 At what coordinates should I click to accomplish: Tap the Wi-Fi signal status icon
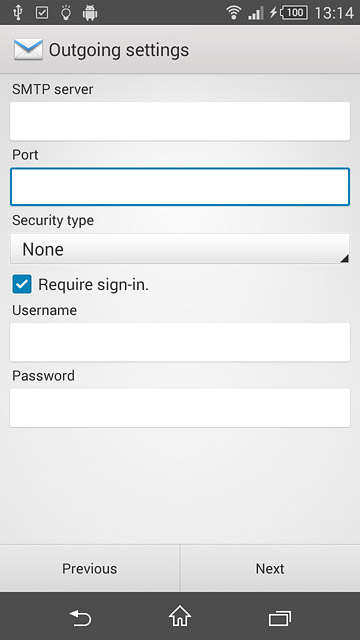tap(233, 13)
